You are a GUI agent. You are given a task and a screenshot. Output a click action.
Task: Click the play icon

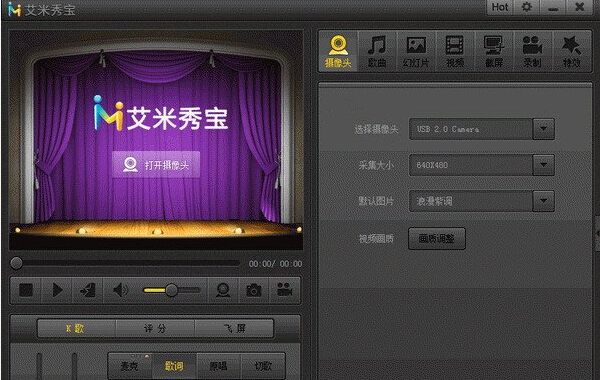click(x=57, y=290)
